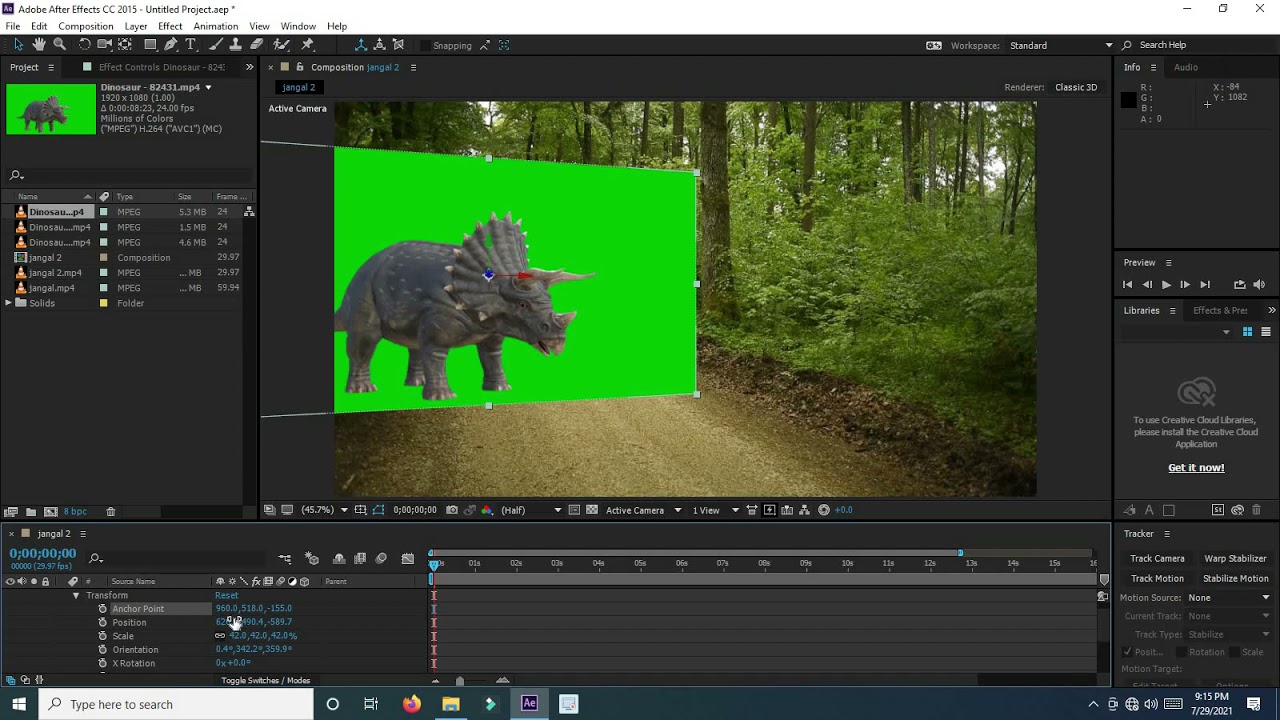
Task: Click the Stabilize Motion button
Action: (1235, 578)
